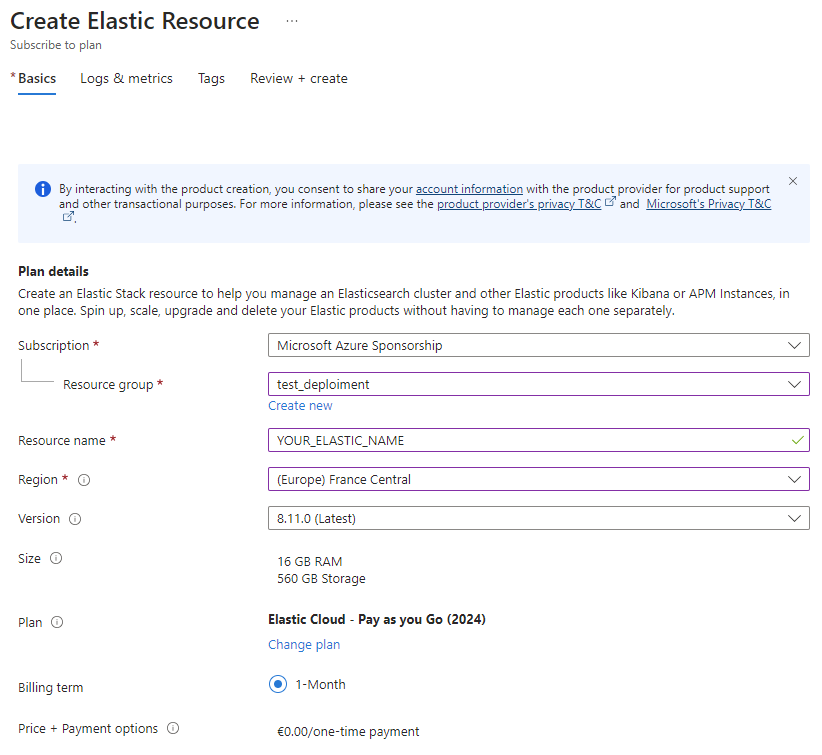Image resolution: width=822 pixels, height=755 pixels.
Task: Show info tooltip next to Region label
Action: (84, 480)
